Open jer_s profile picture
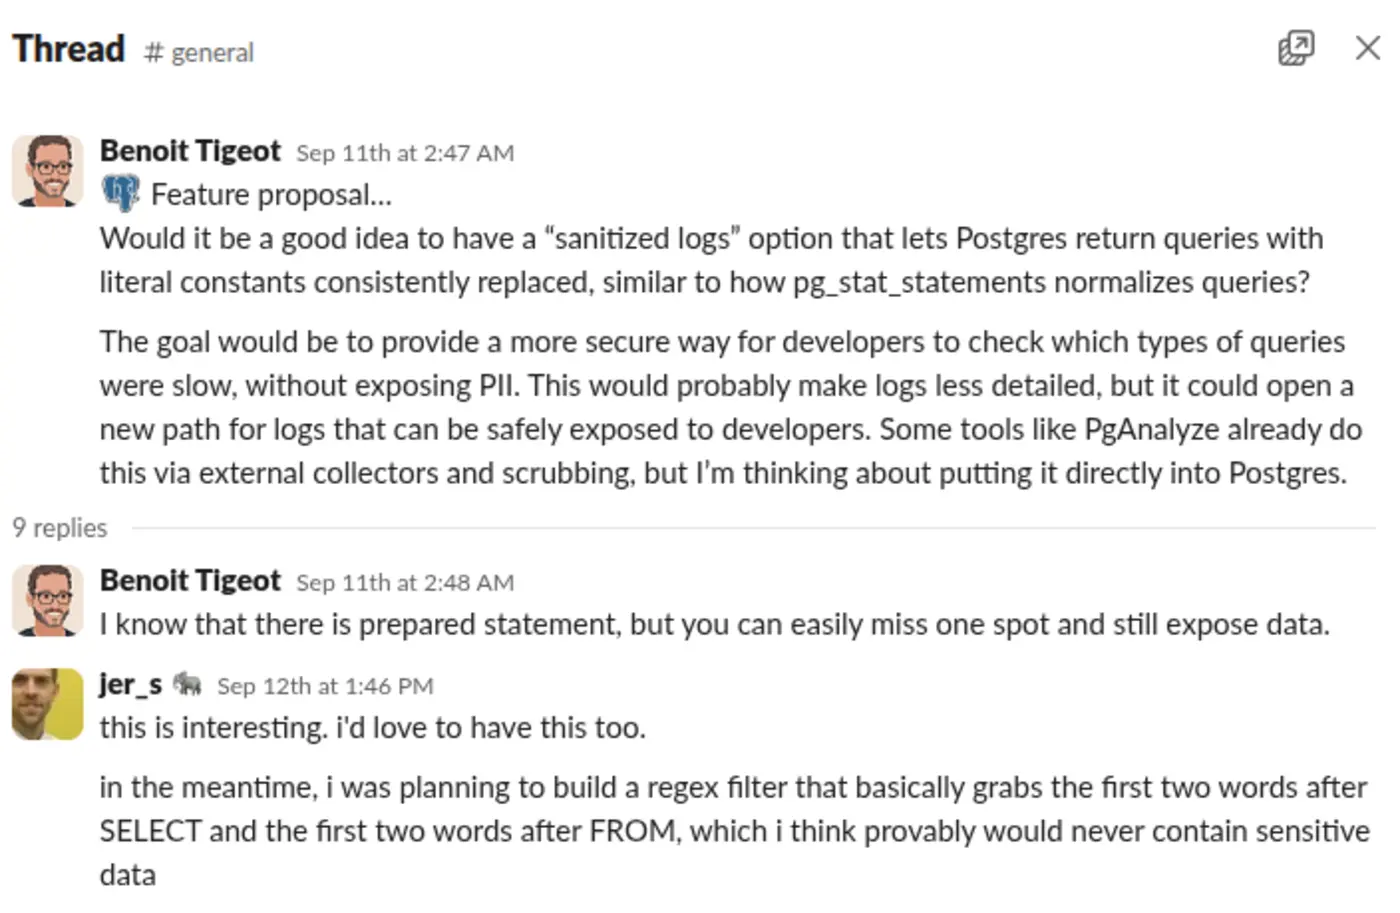 point(47,704)
